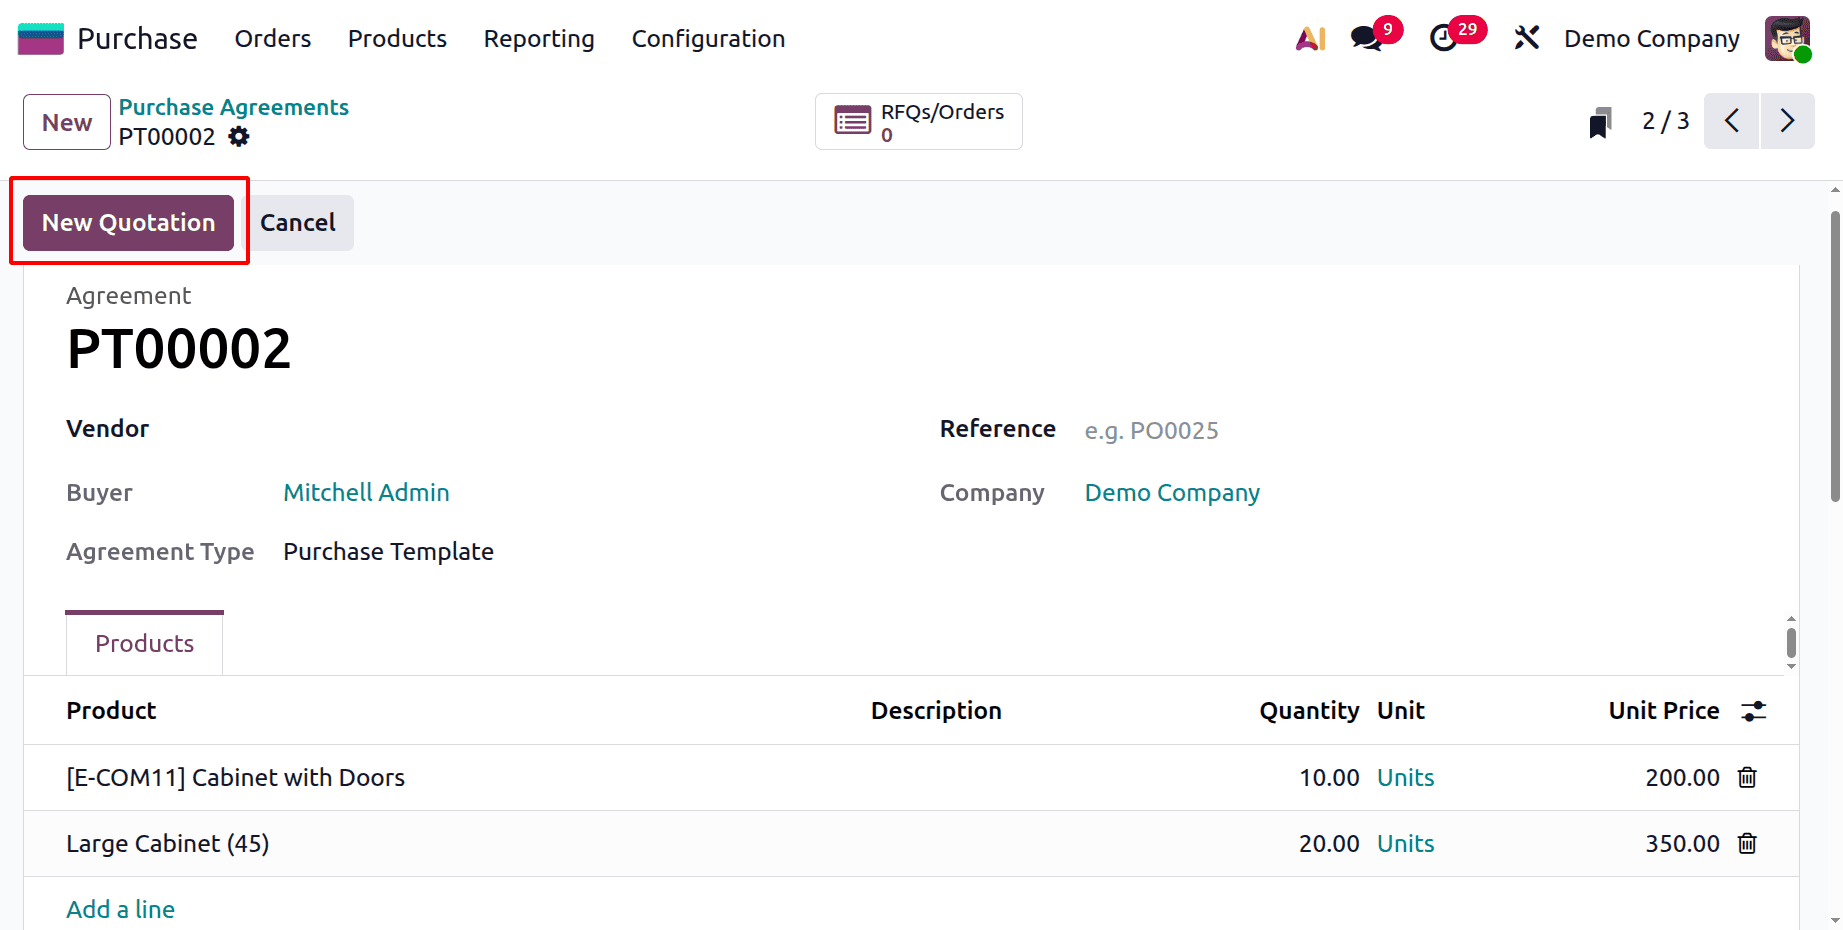The height and width of the screenshot is (930, 1843).
Task: Open the Mitchell Admin buyer link
Action: coord(366,492)
